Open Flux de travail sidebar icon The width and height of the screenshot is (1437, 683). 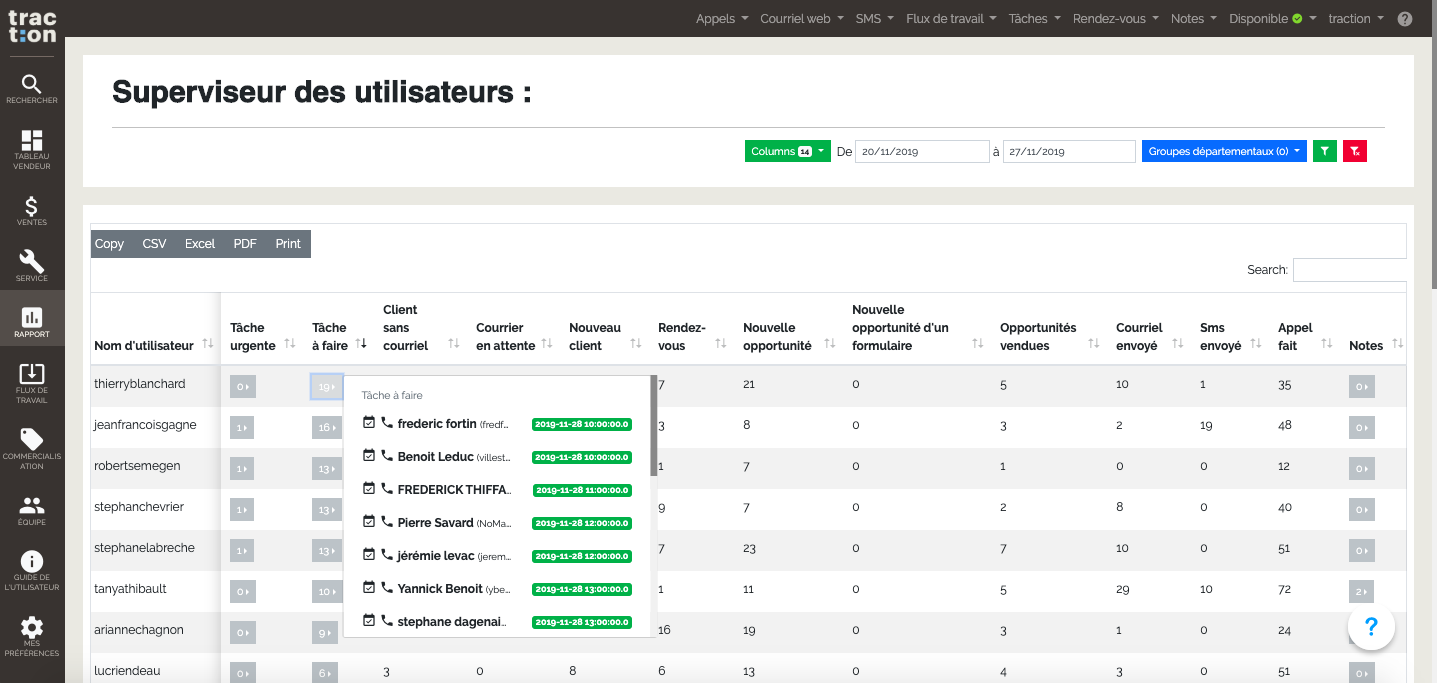tap(32, 383)
